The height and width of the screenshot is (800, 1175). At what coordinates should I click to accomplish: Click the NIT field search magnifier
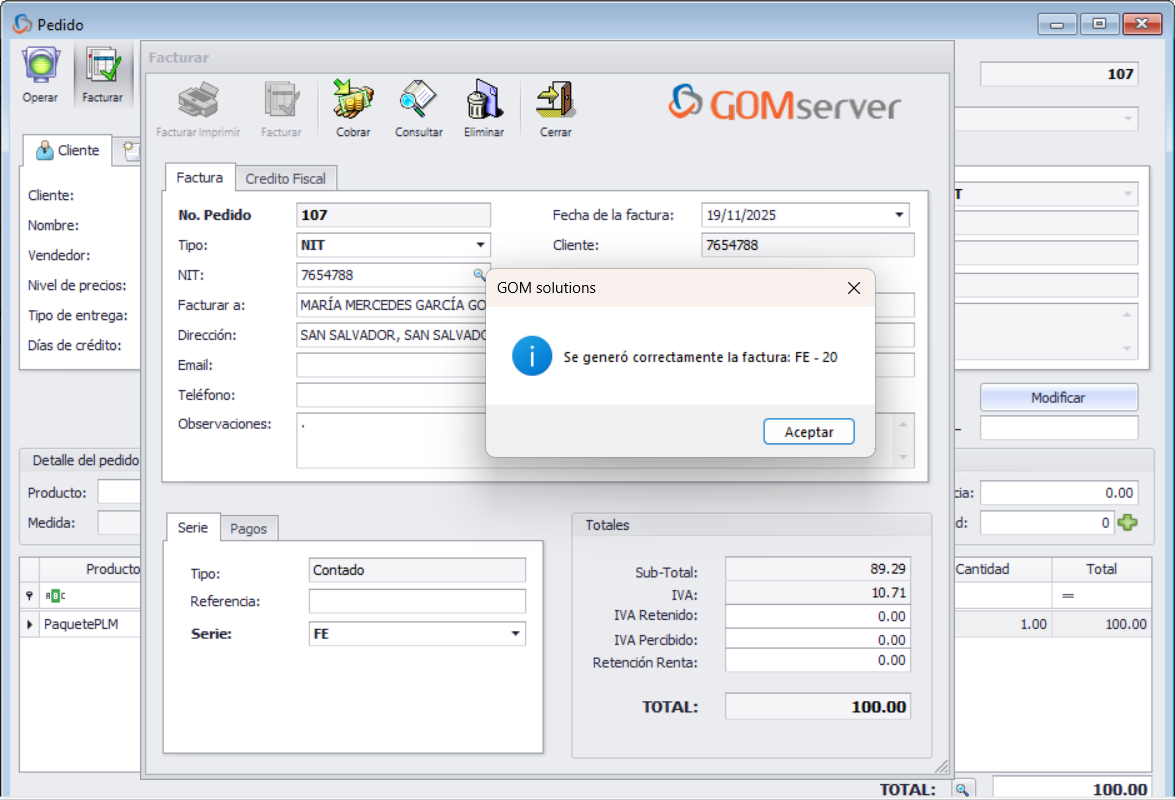tap(479, 274)
